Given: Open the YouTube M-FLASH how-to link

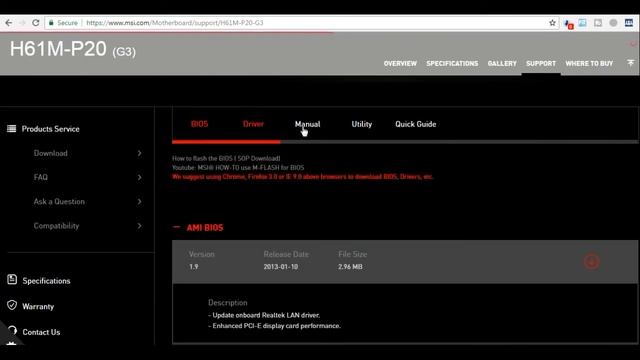Looking at the screenshot, I should [238, 168].
